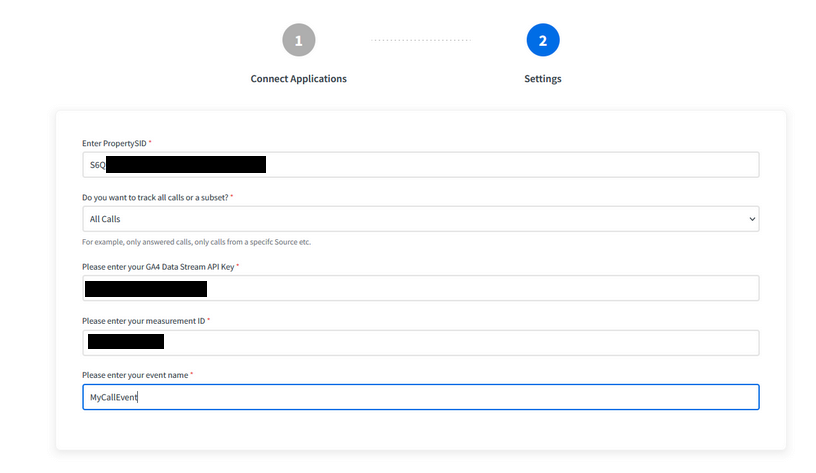Viewport: 816px width, 473px height.
Task: Go to step 1 Connect Applications circle
Action: (x=299, y=40)
